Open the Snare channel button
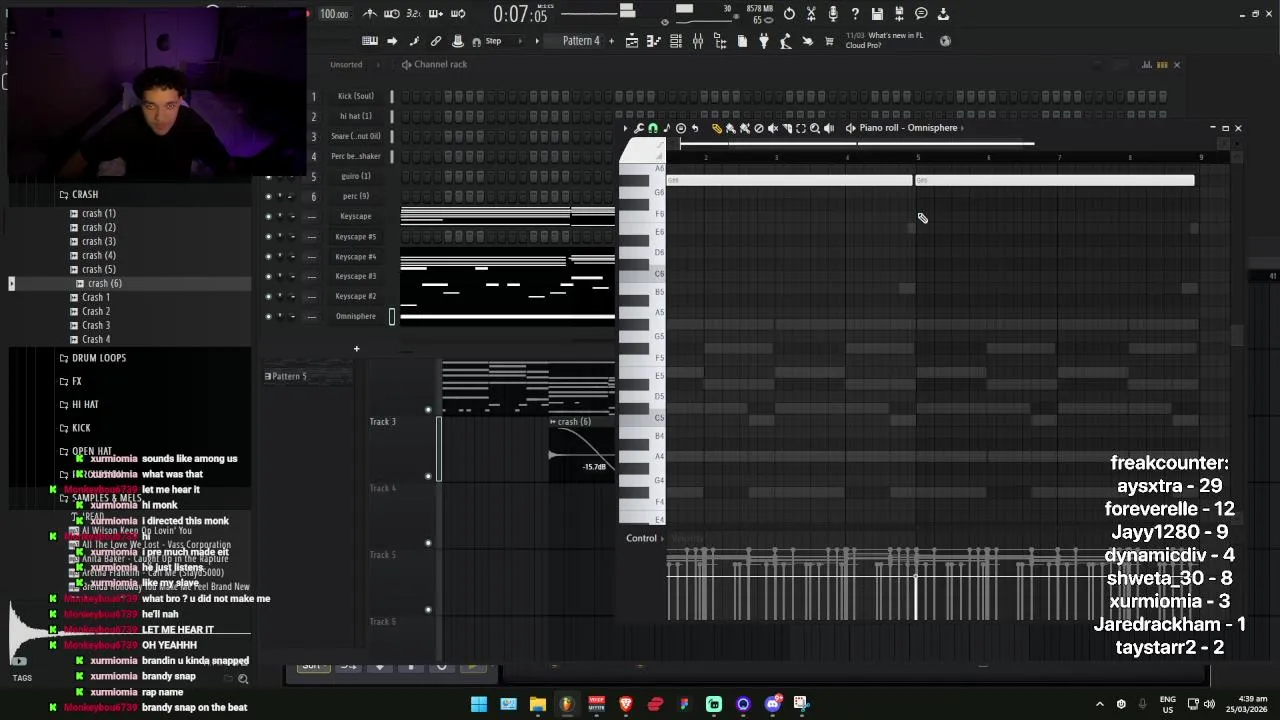Image resolution: width=1280 pixels, height=720 pixels. (355, 136)
